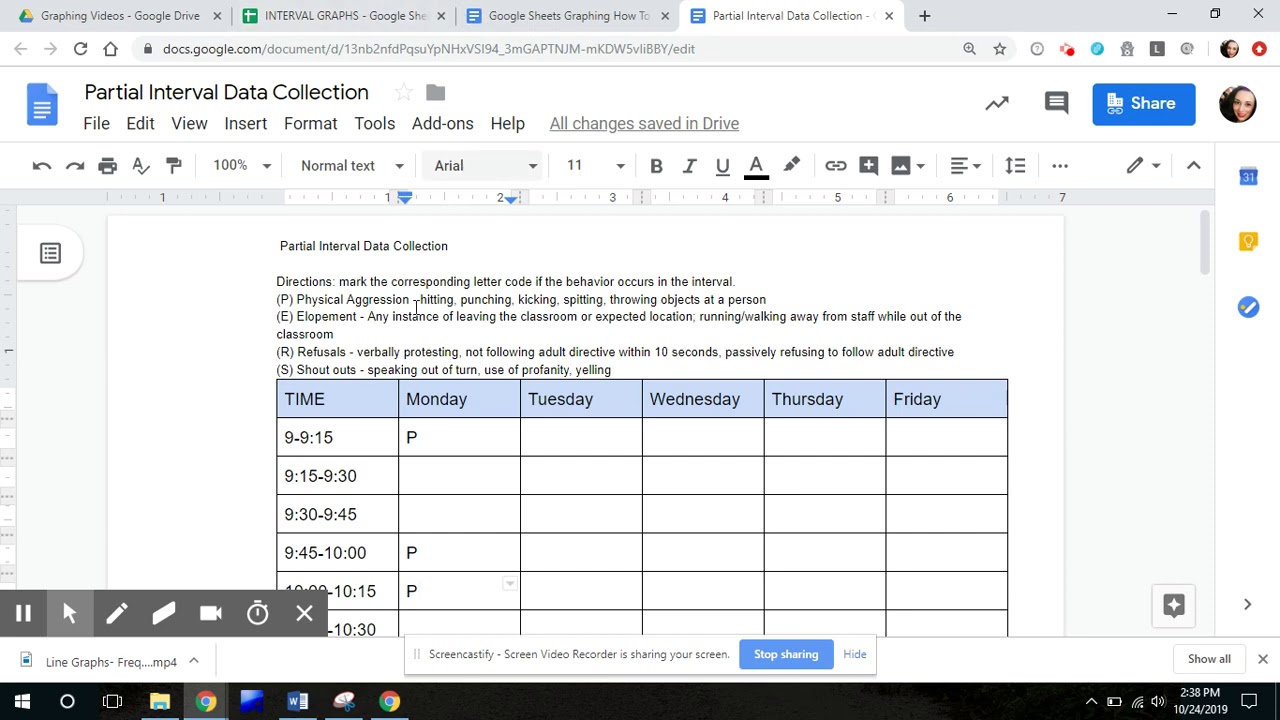Open the Normal text style dropdown
This screenshot has width=1280, height=720.
pyautogui.click(x=352, y=166)
